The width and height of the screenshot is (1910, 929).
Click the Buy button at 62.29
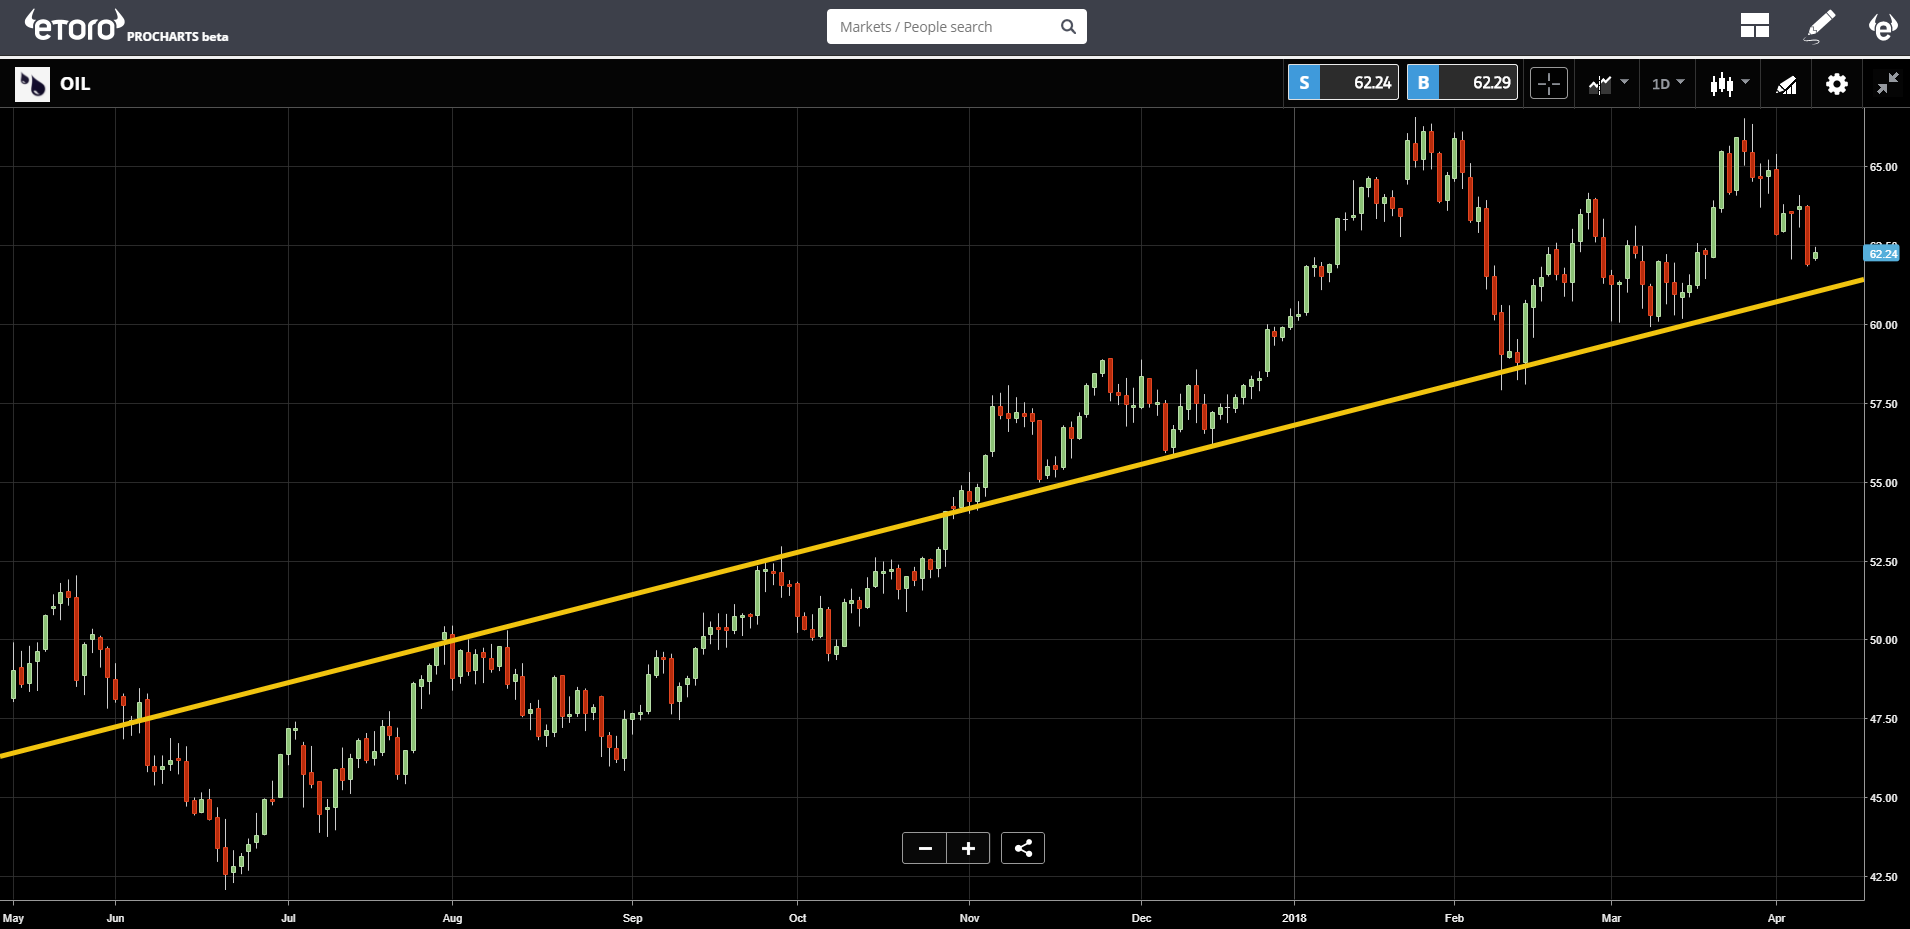point(1462,83)
